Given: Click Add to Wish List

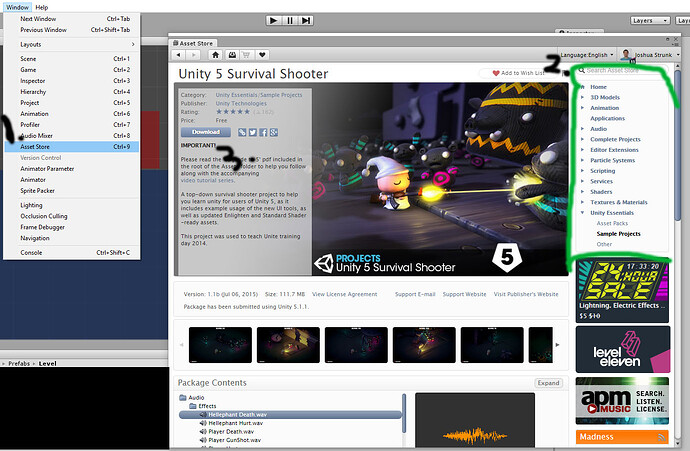Looking at the screenshot, I should [x=518, y=73].
